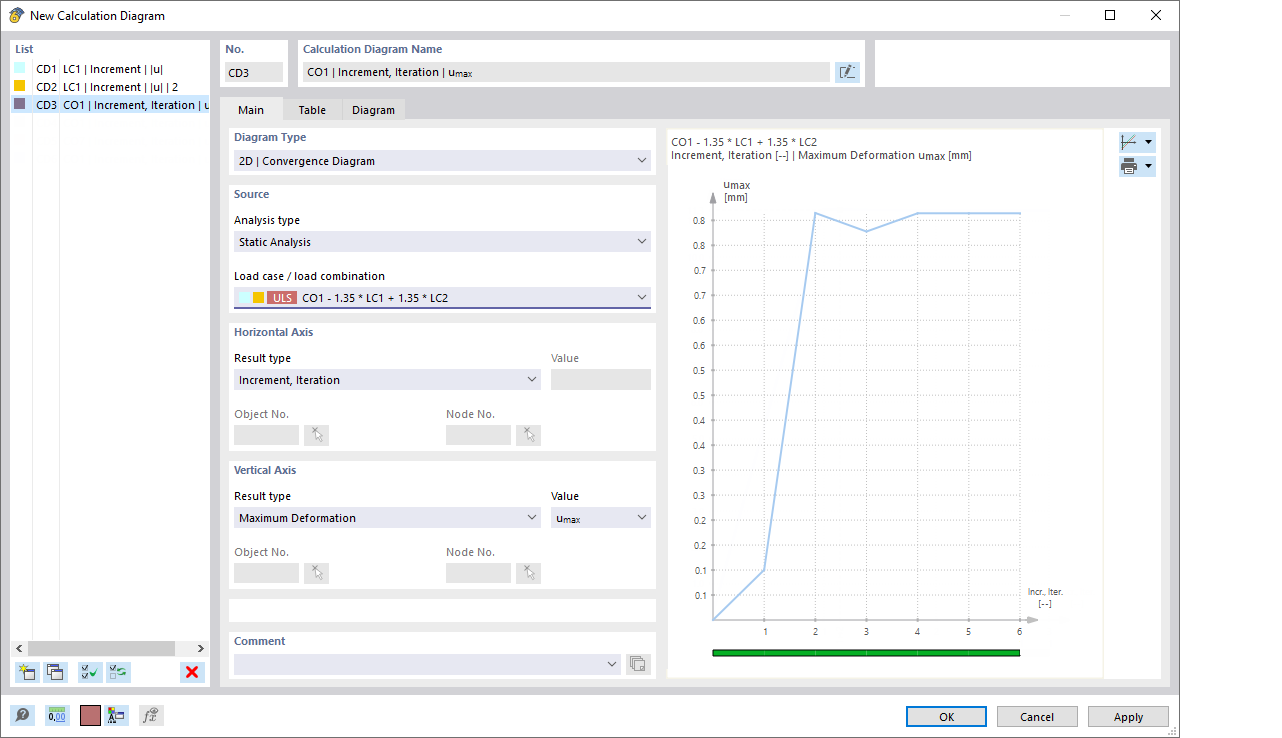The width and height of the screenshot is (1282, 738).
Task: Delete calculation diagram CD3
Action: (191, 672)
